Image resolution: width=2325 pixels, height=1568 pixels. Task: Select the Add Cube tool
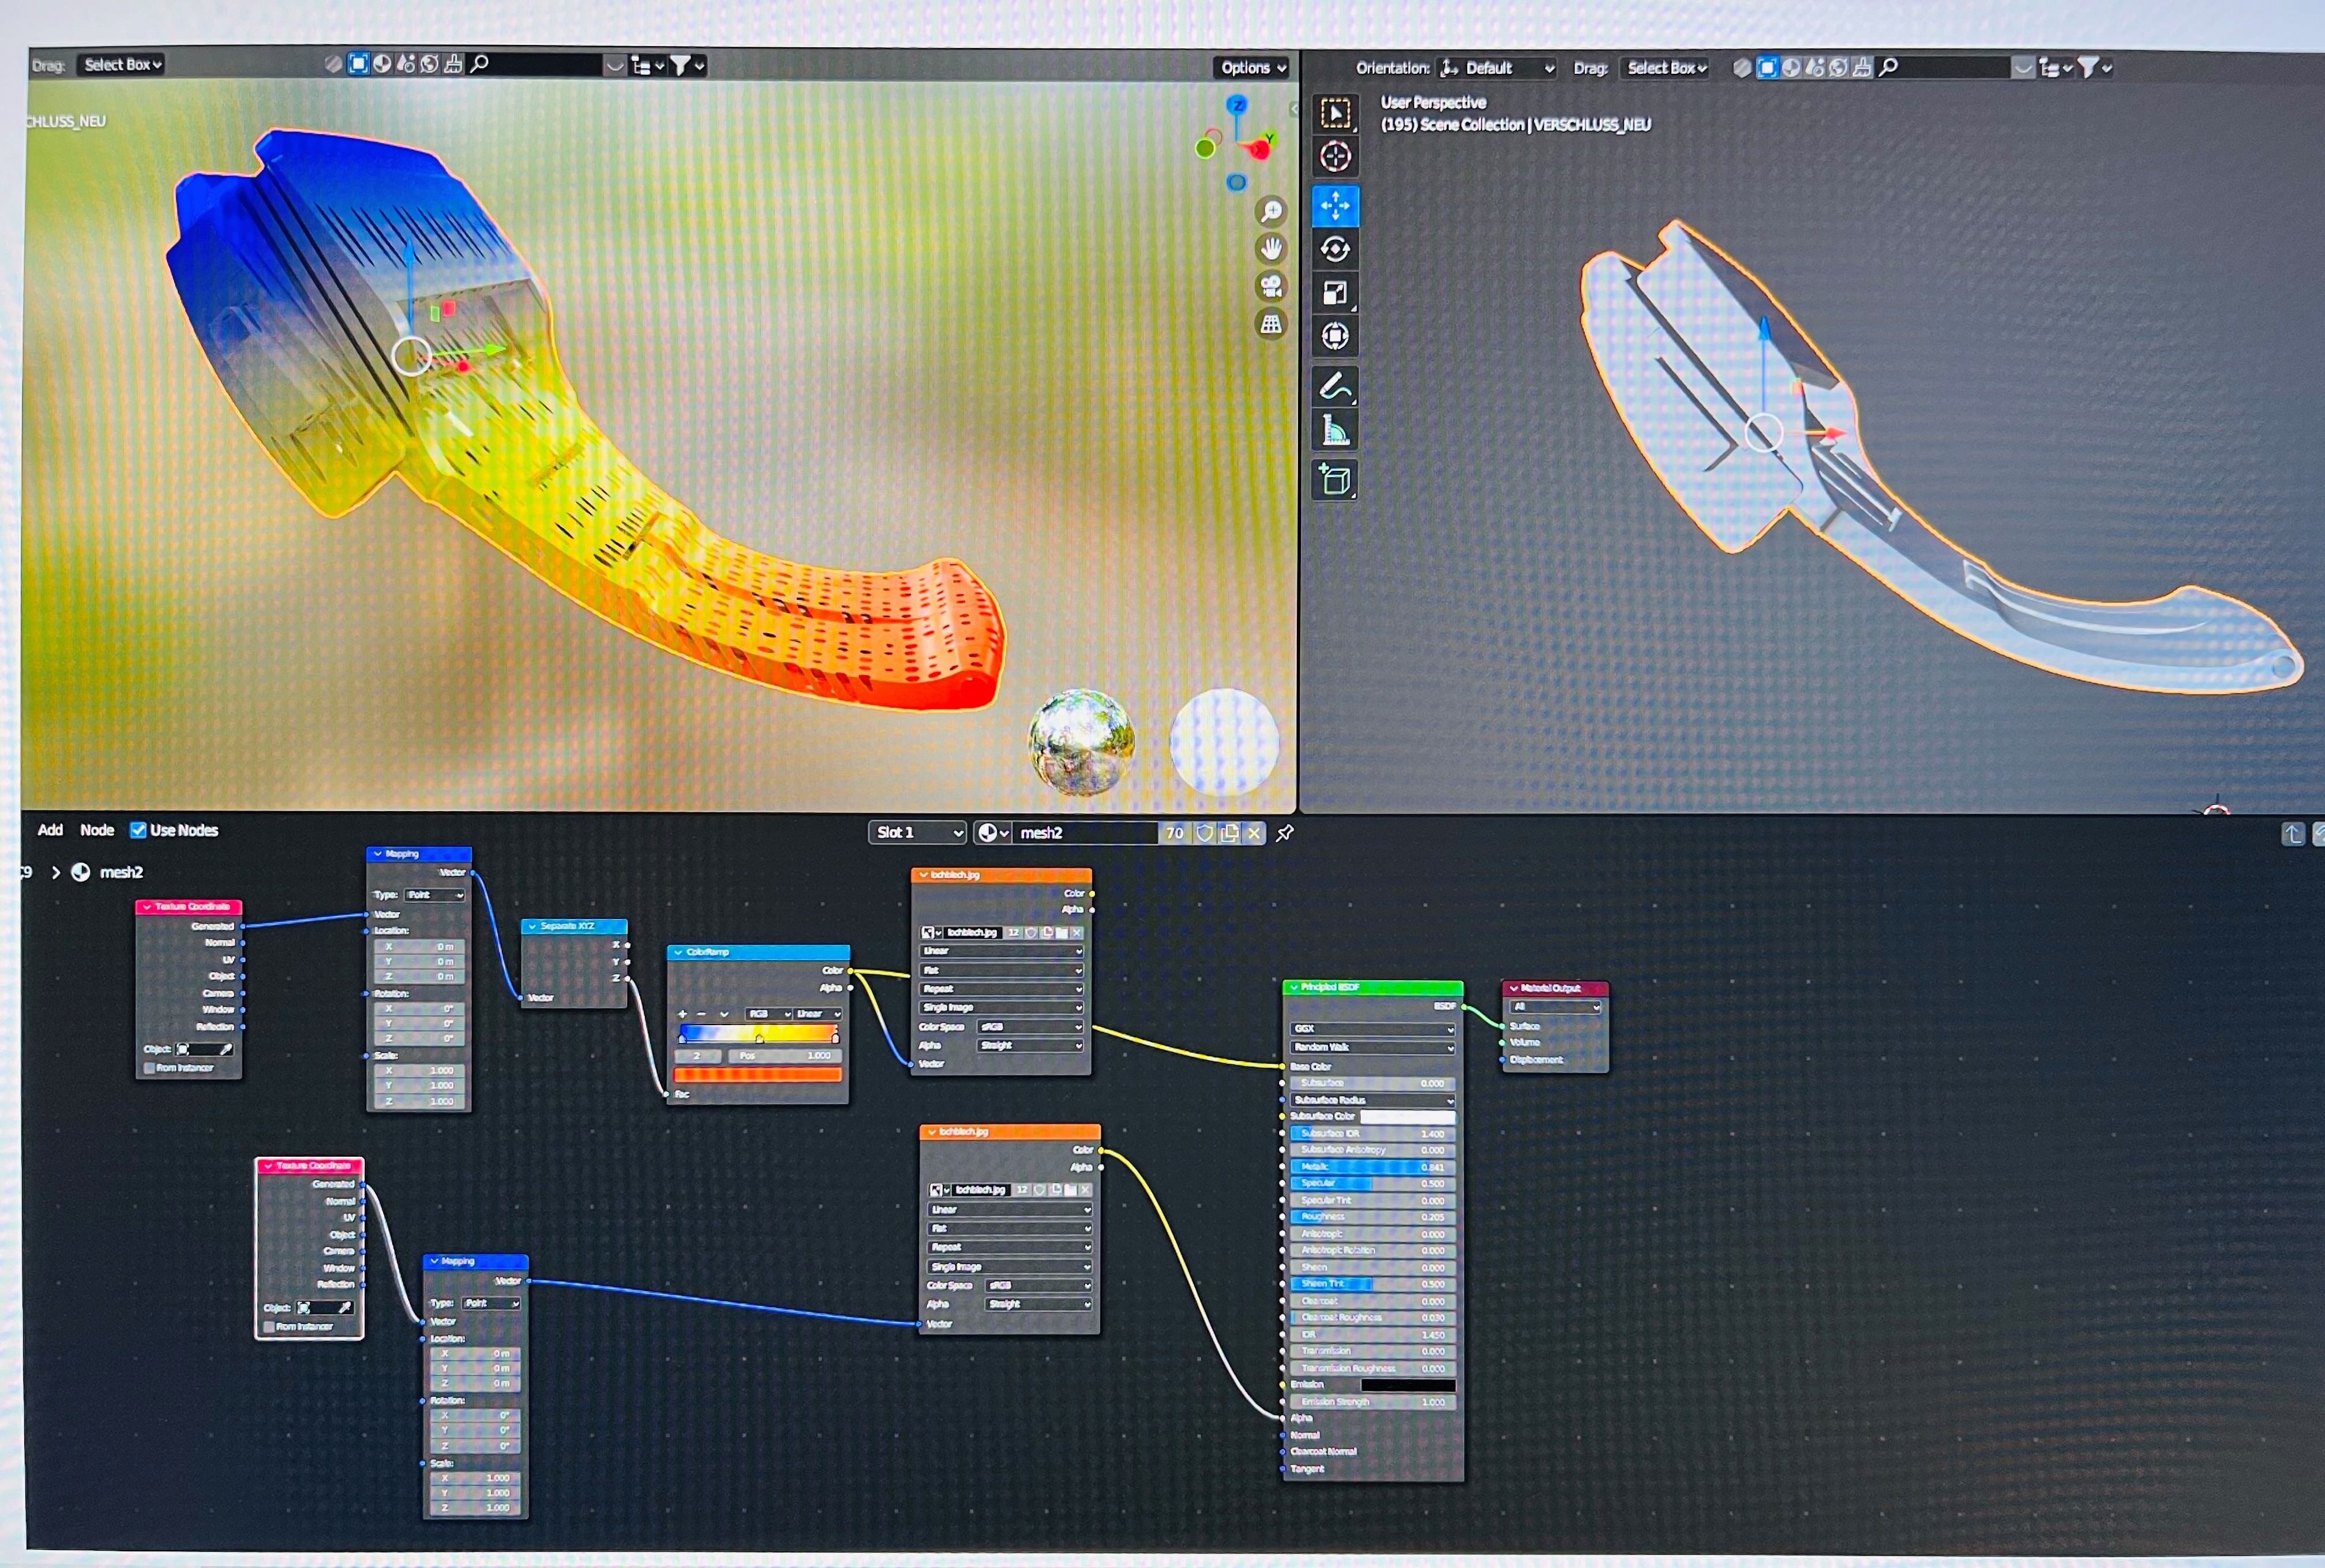click(1335, 480)
